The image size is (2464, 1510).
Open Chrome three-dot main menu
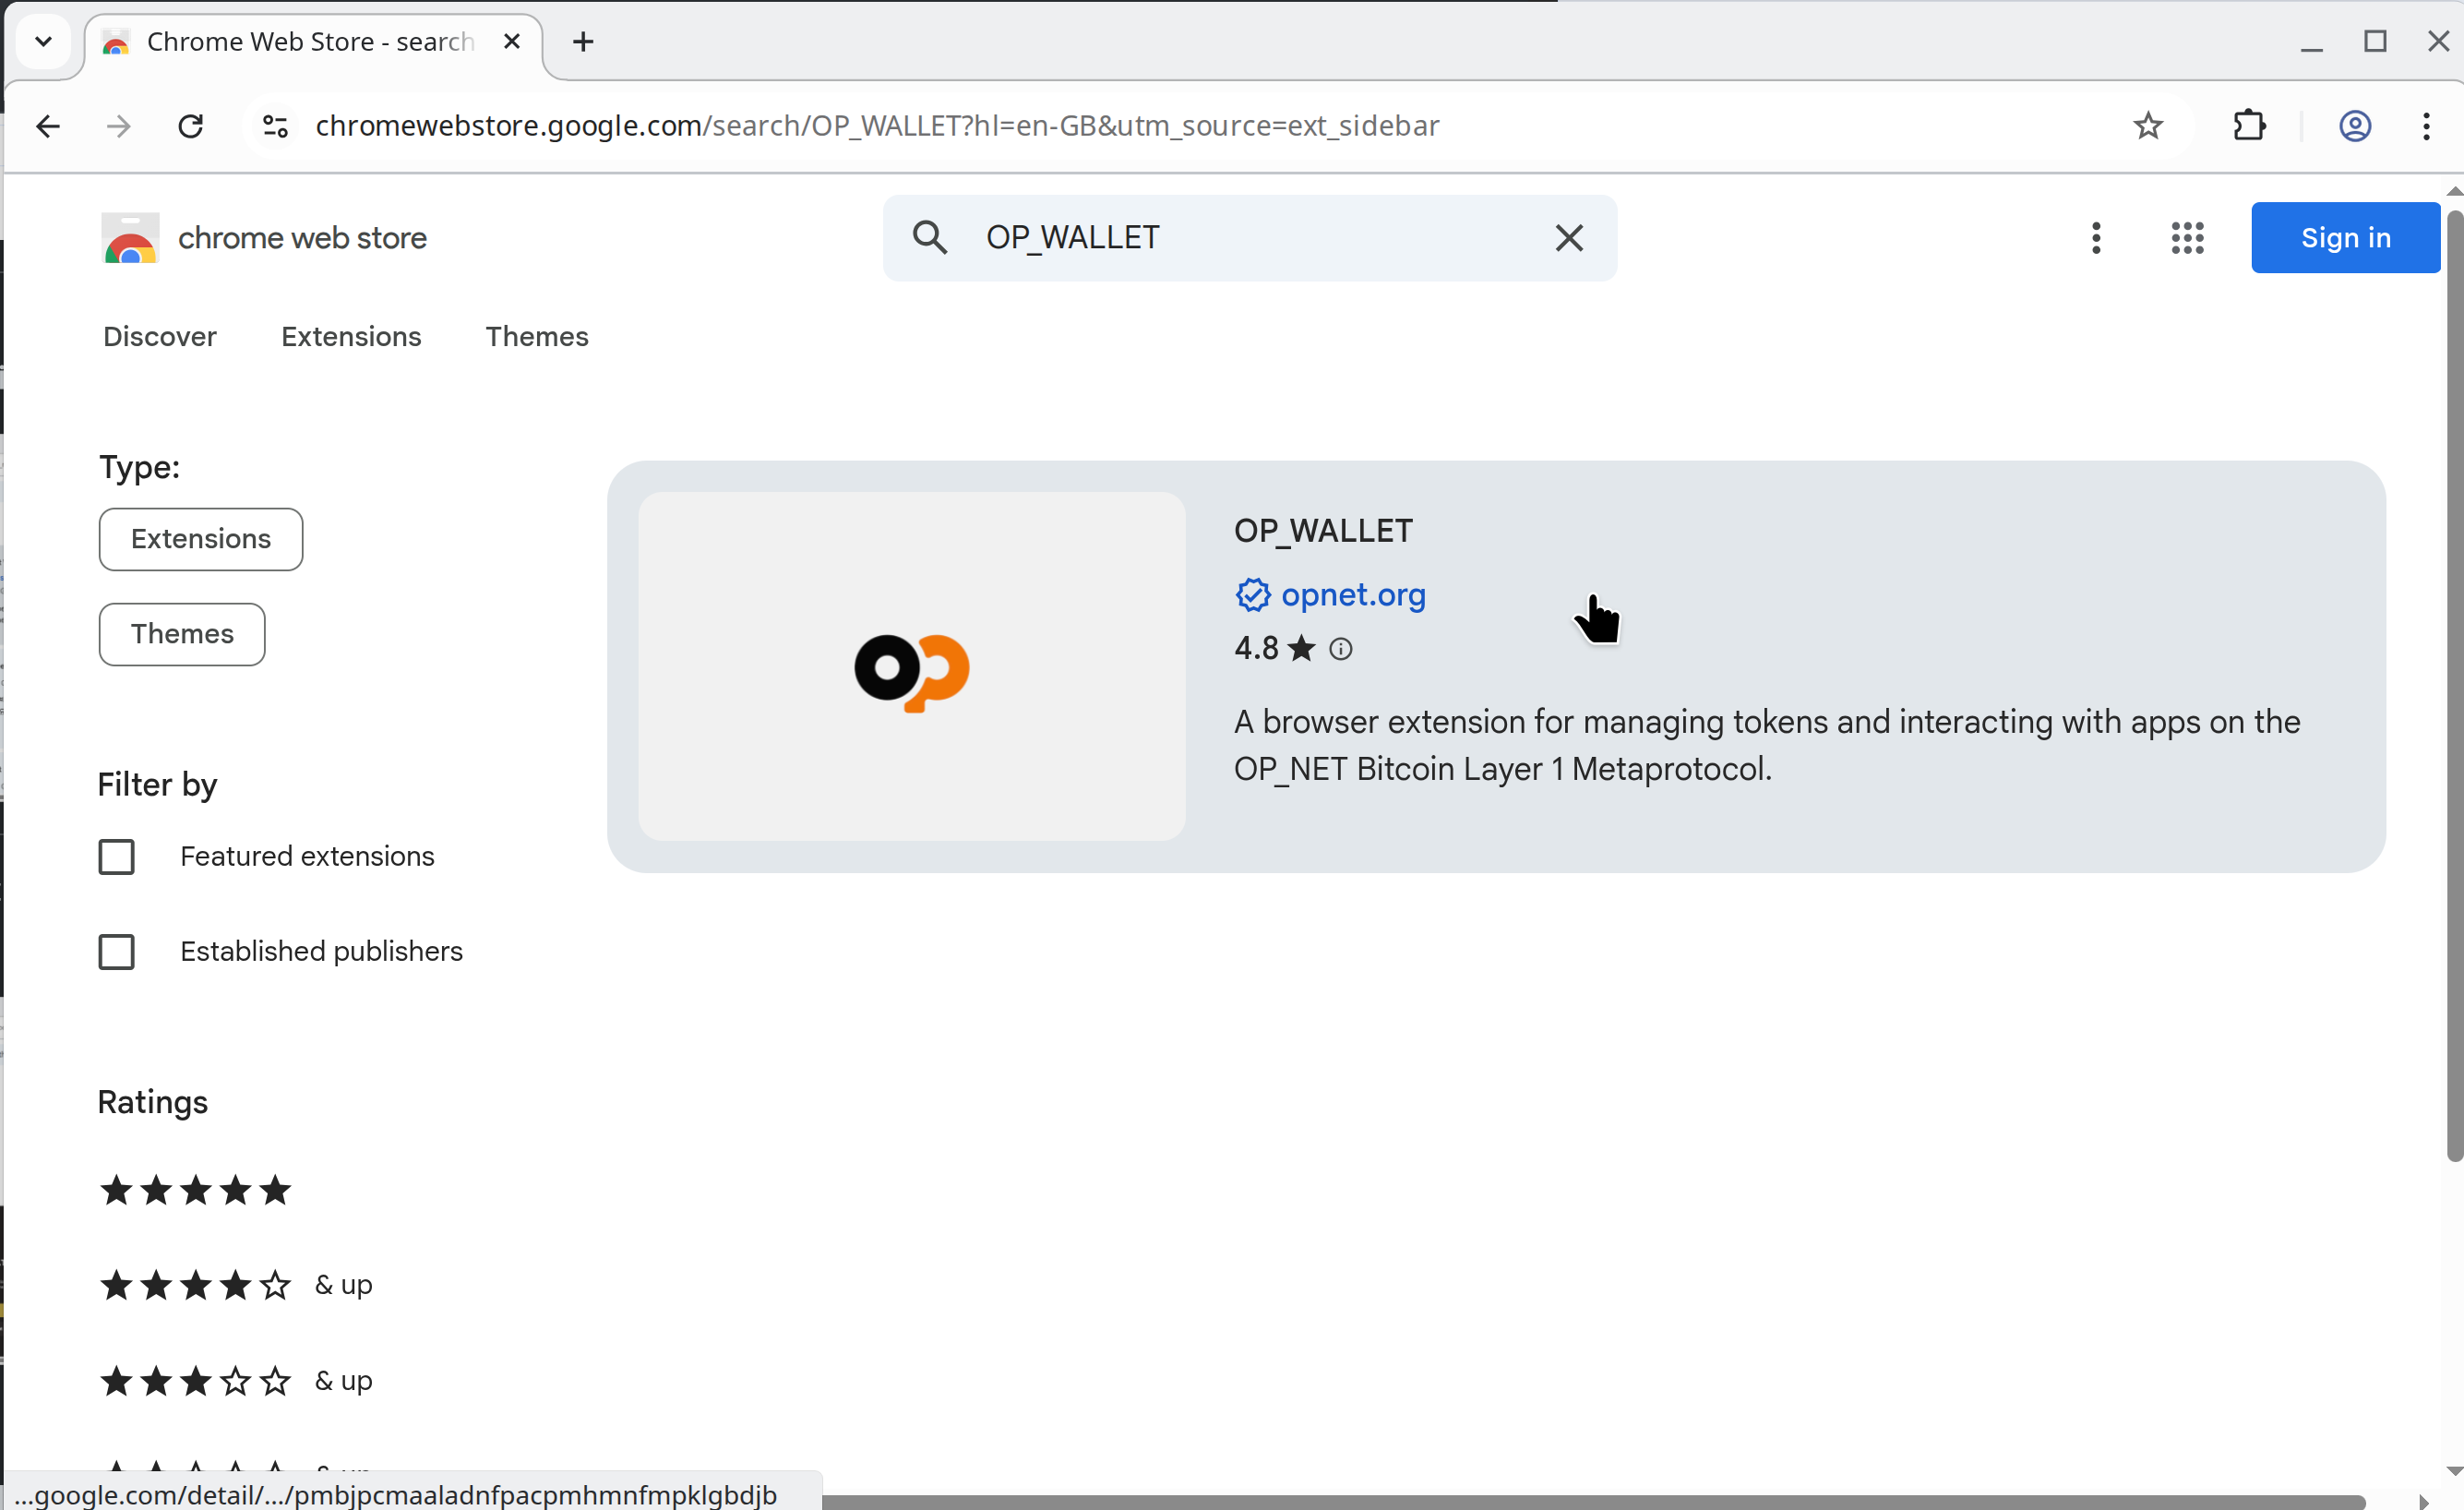tap(2426, 126)
